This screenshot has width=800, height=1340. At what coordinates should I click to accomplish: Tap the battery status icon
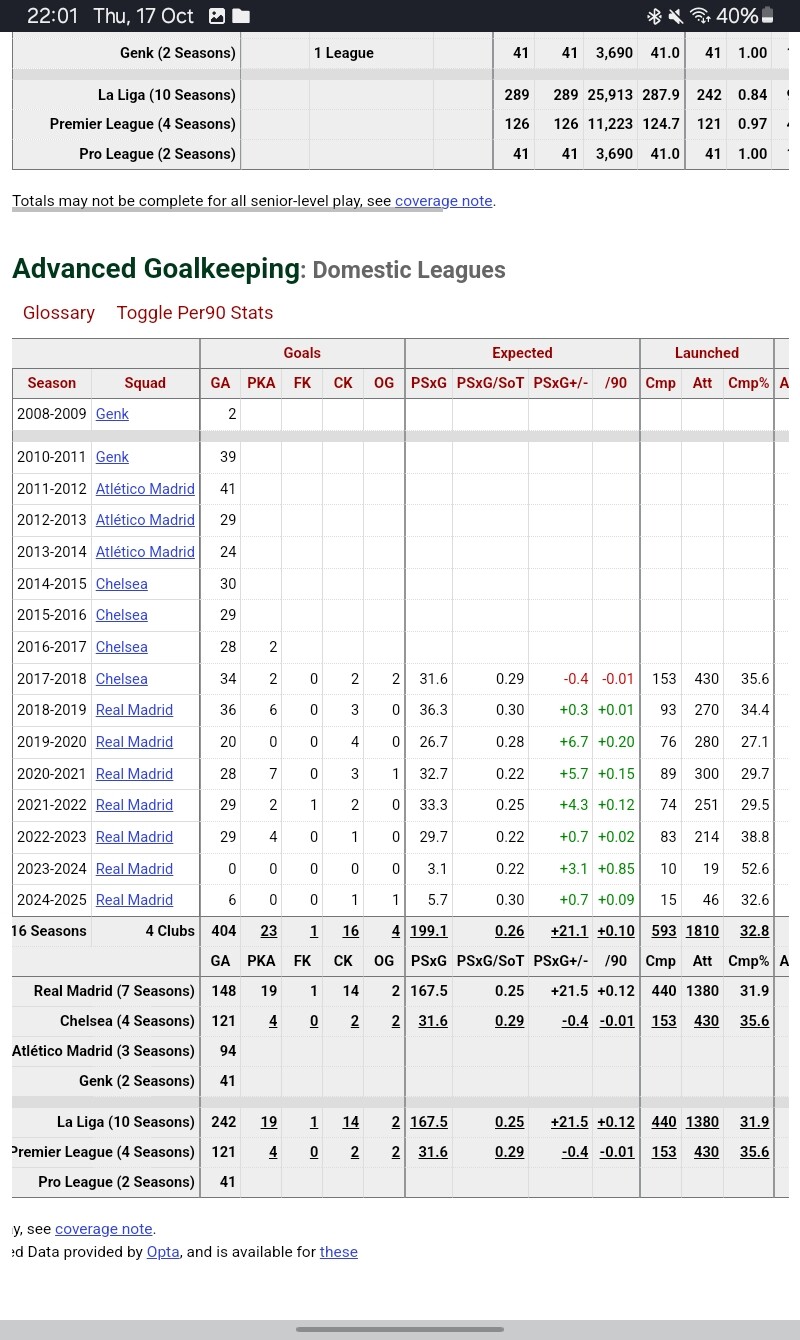(x=768, y=16)
